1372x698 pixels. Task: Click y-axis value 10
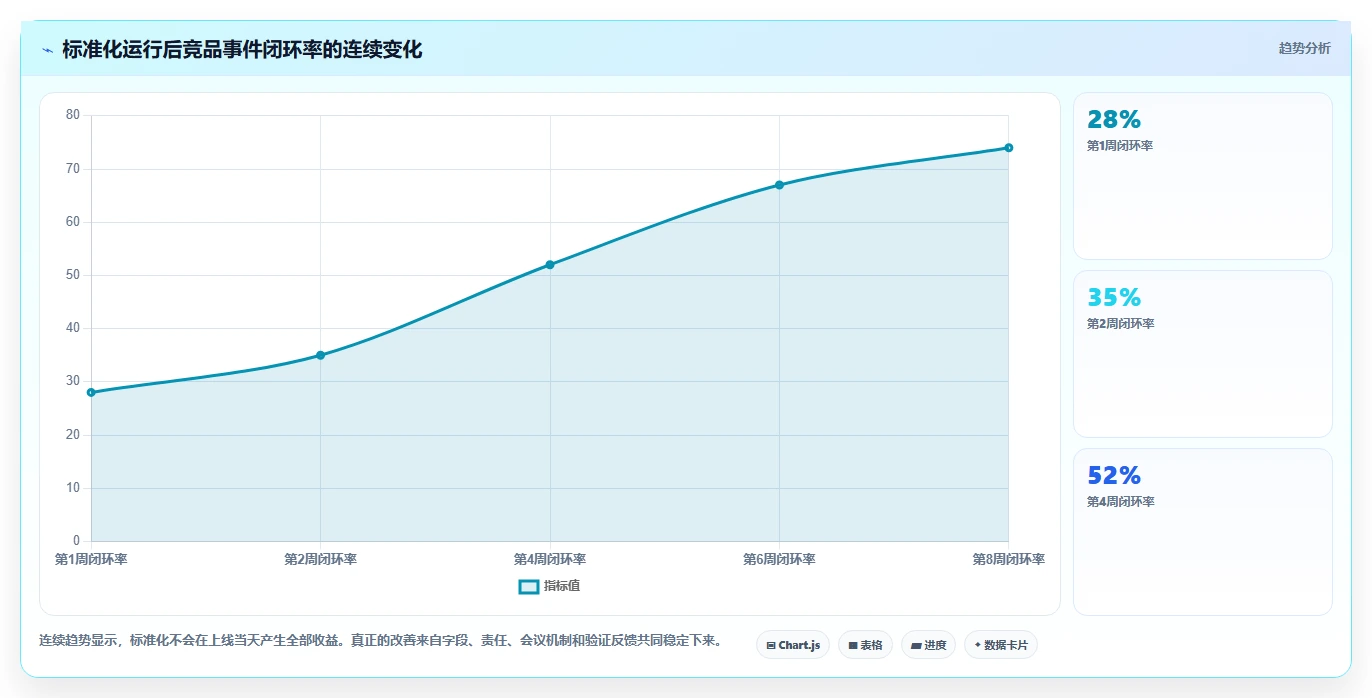point(73,488)
